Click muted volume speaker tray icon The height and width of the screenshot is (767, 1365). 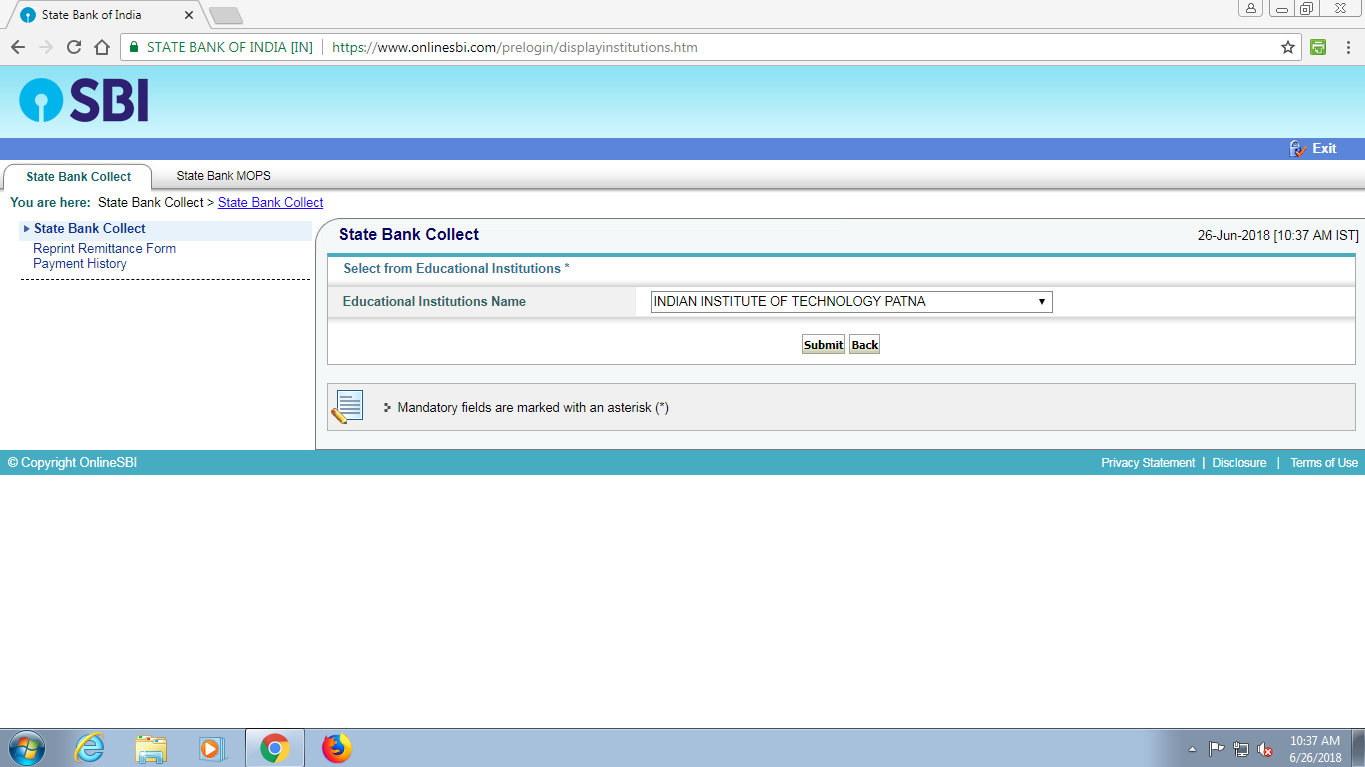[x=1265, y=749]
